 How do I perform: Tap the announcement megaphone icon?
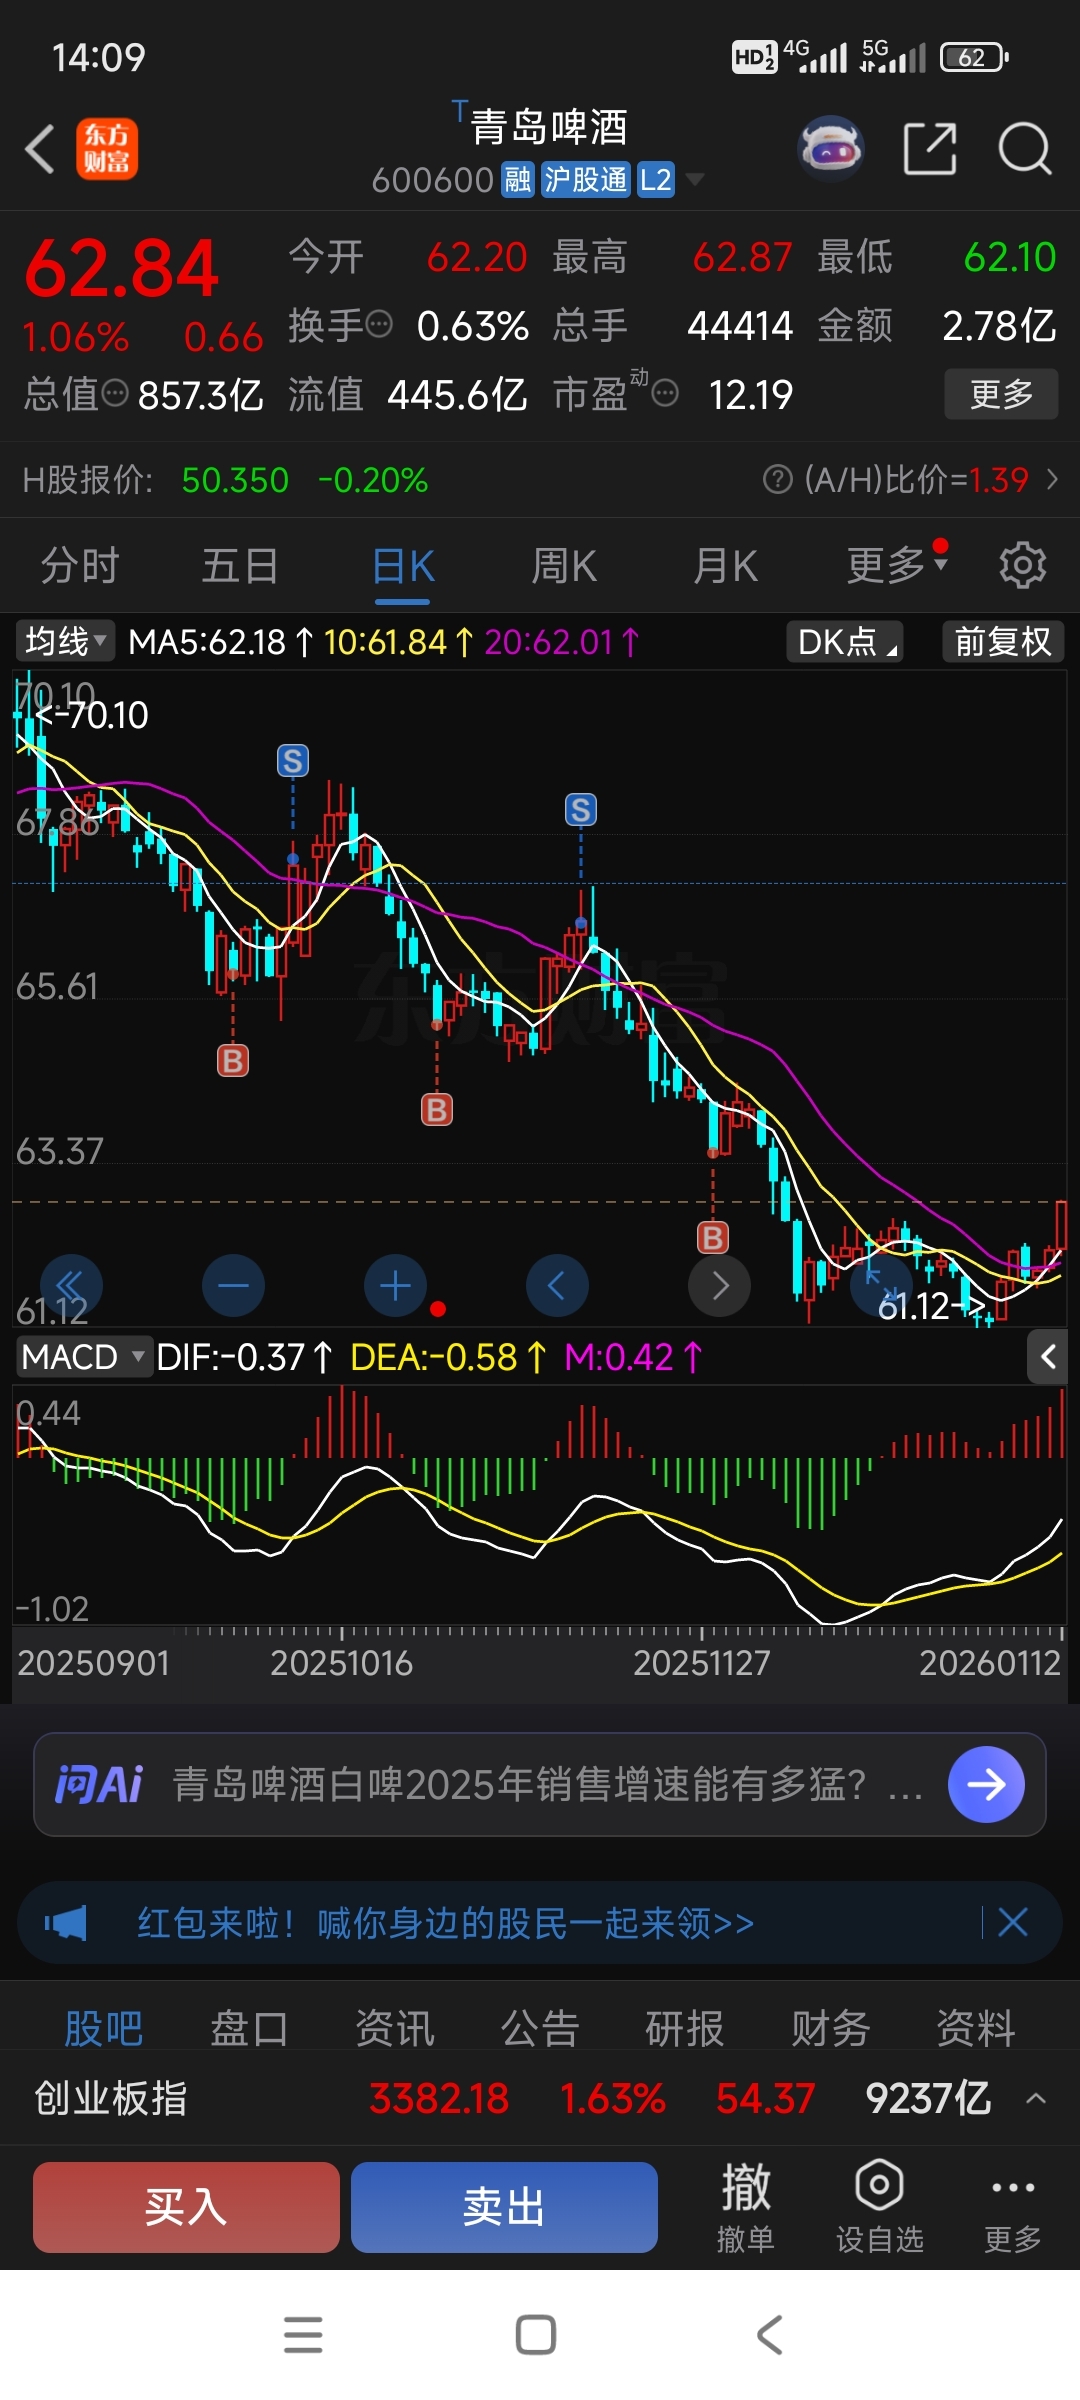(66, 1922)
